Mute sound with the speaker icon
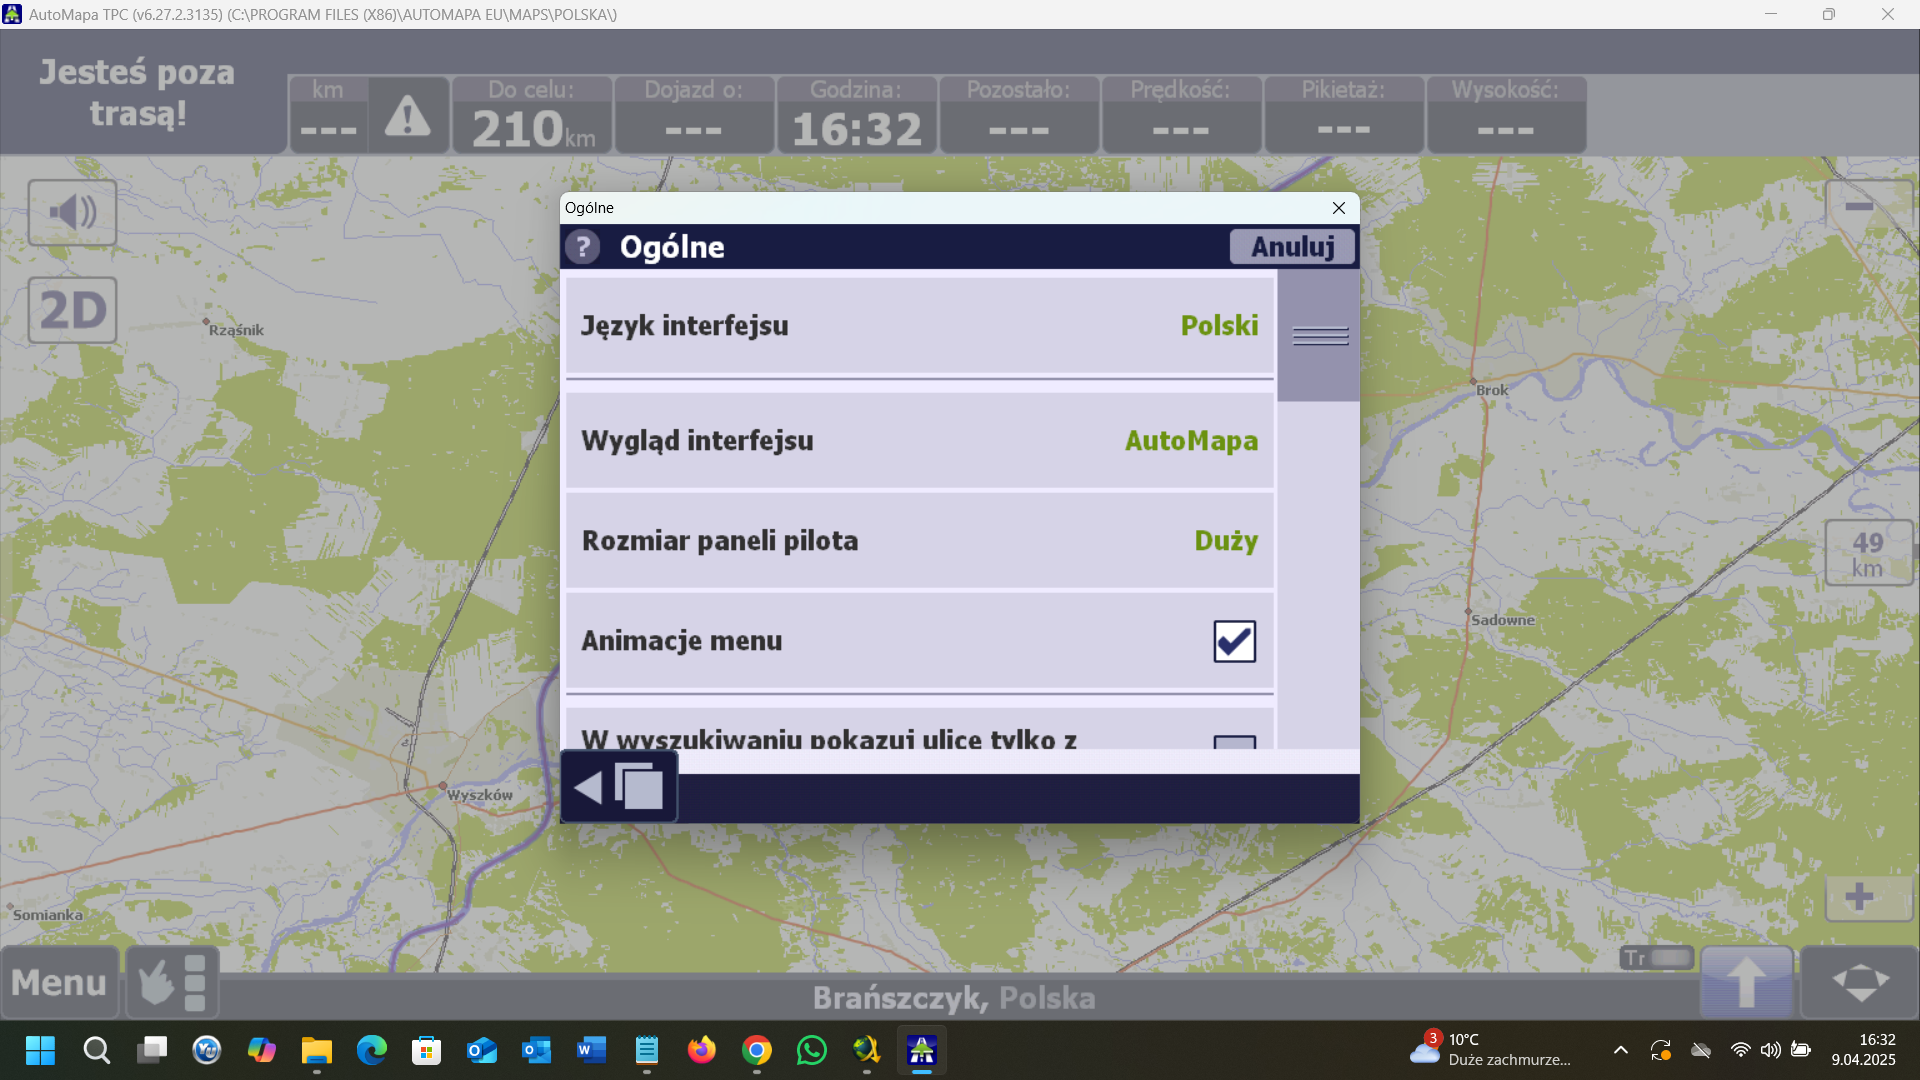 click(x=72, y=213)
